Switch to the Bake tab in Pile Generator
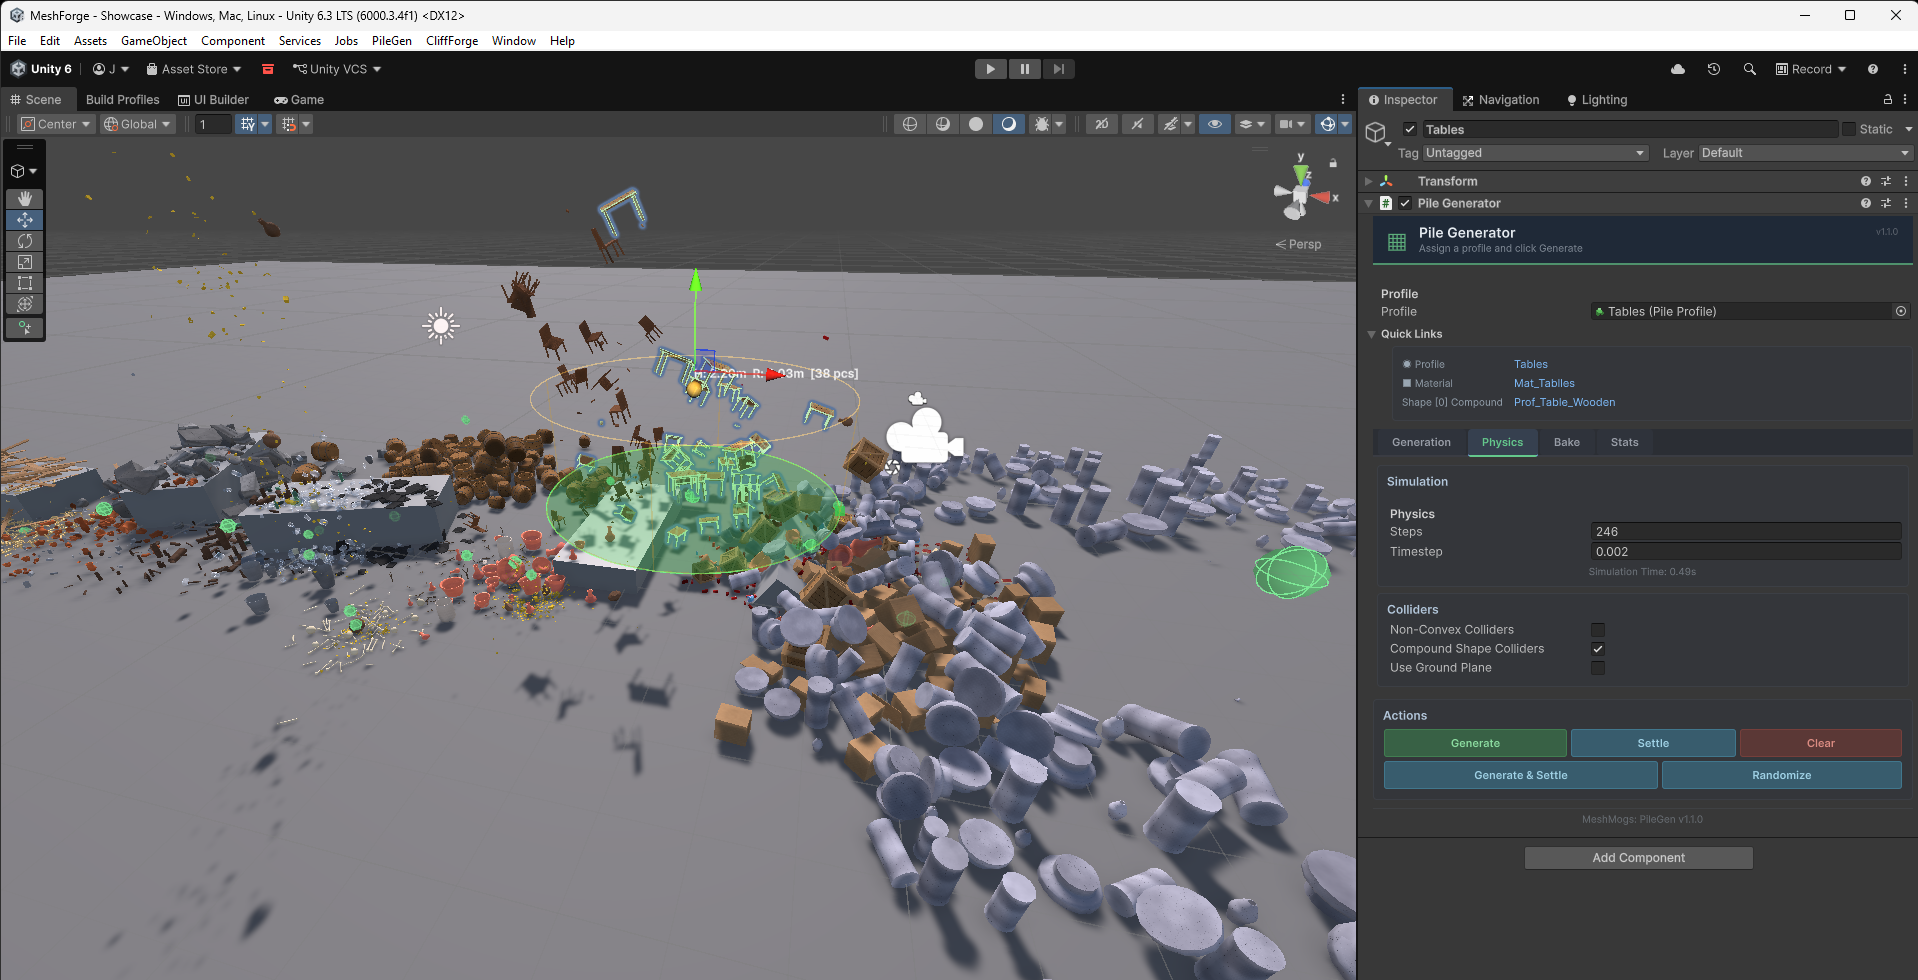 [1566, 442]
